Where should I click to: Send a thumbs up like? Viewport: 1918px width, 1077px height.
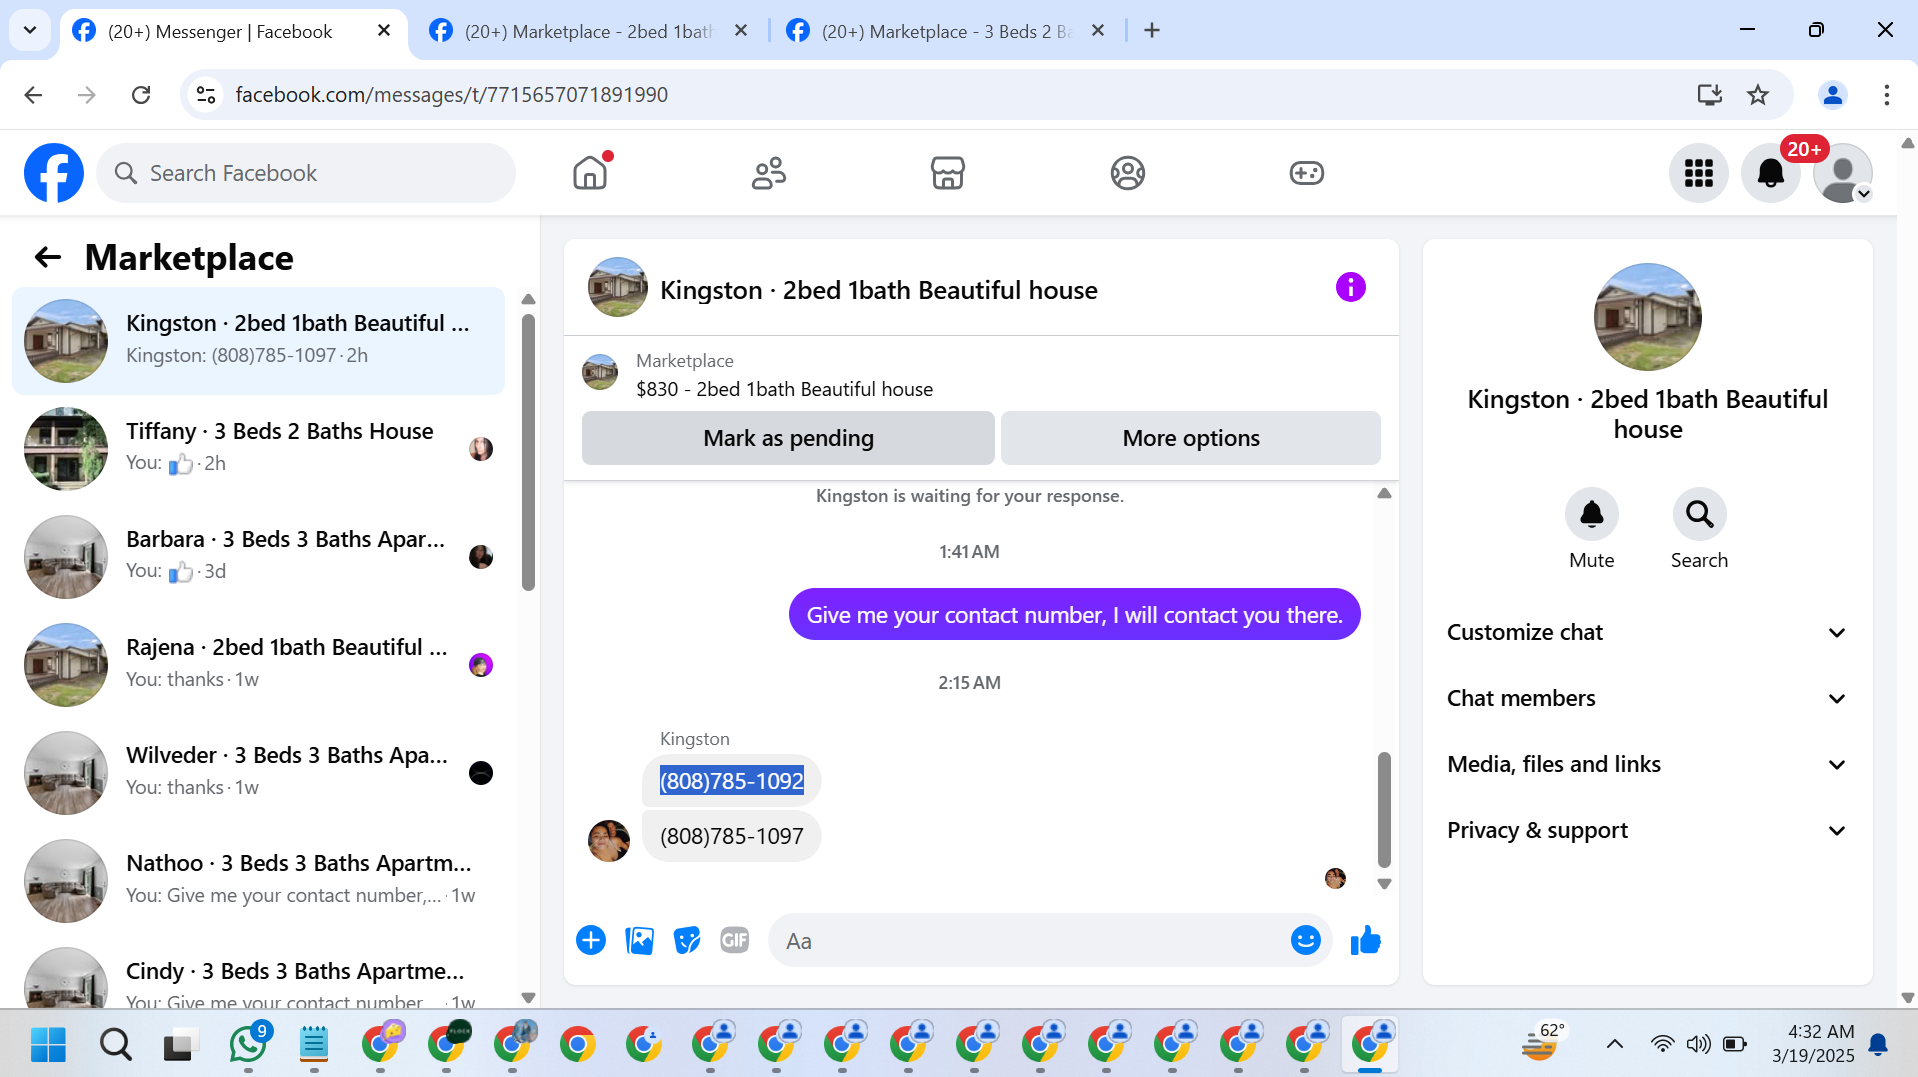[1365, 940]
